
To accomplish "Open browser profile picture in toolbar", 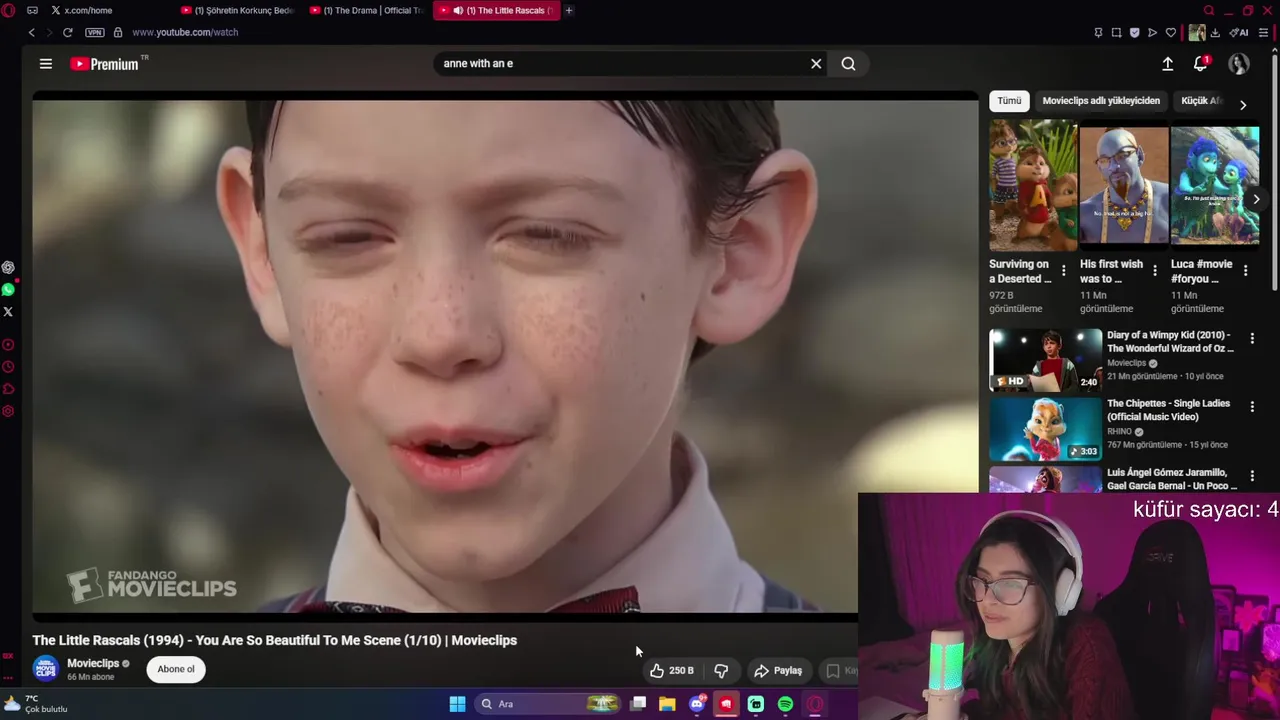I will (x=1197, y=32).
